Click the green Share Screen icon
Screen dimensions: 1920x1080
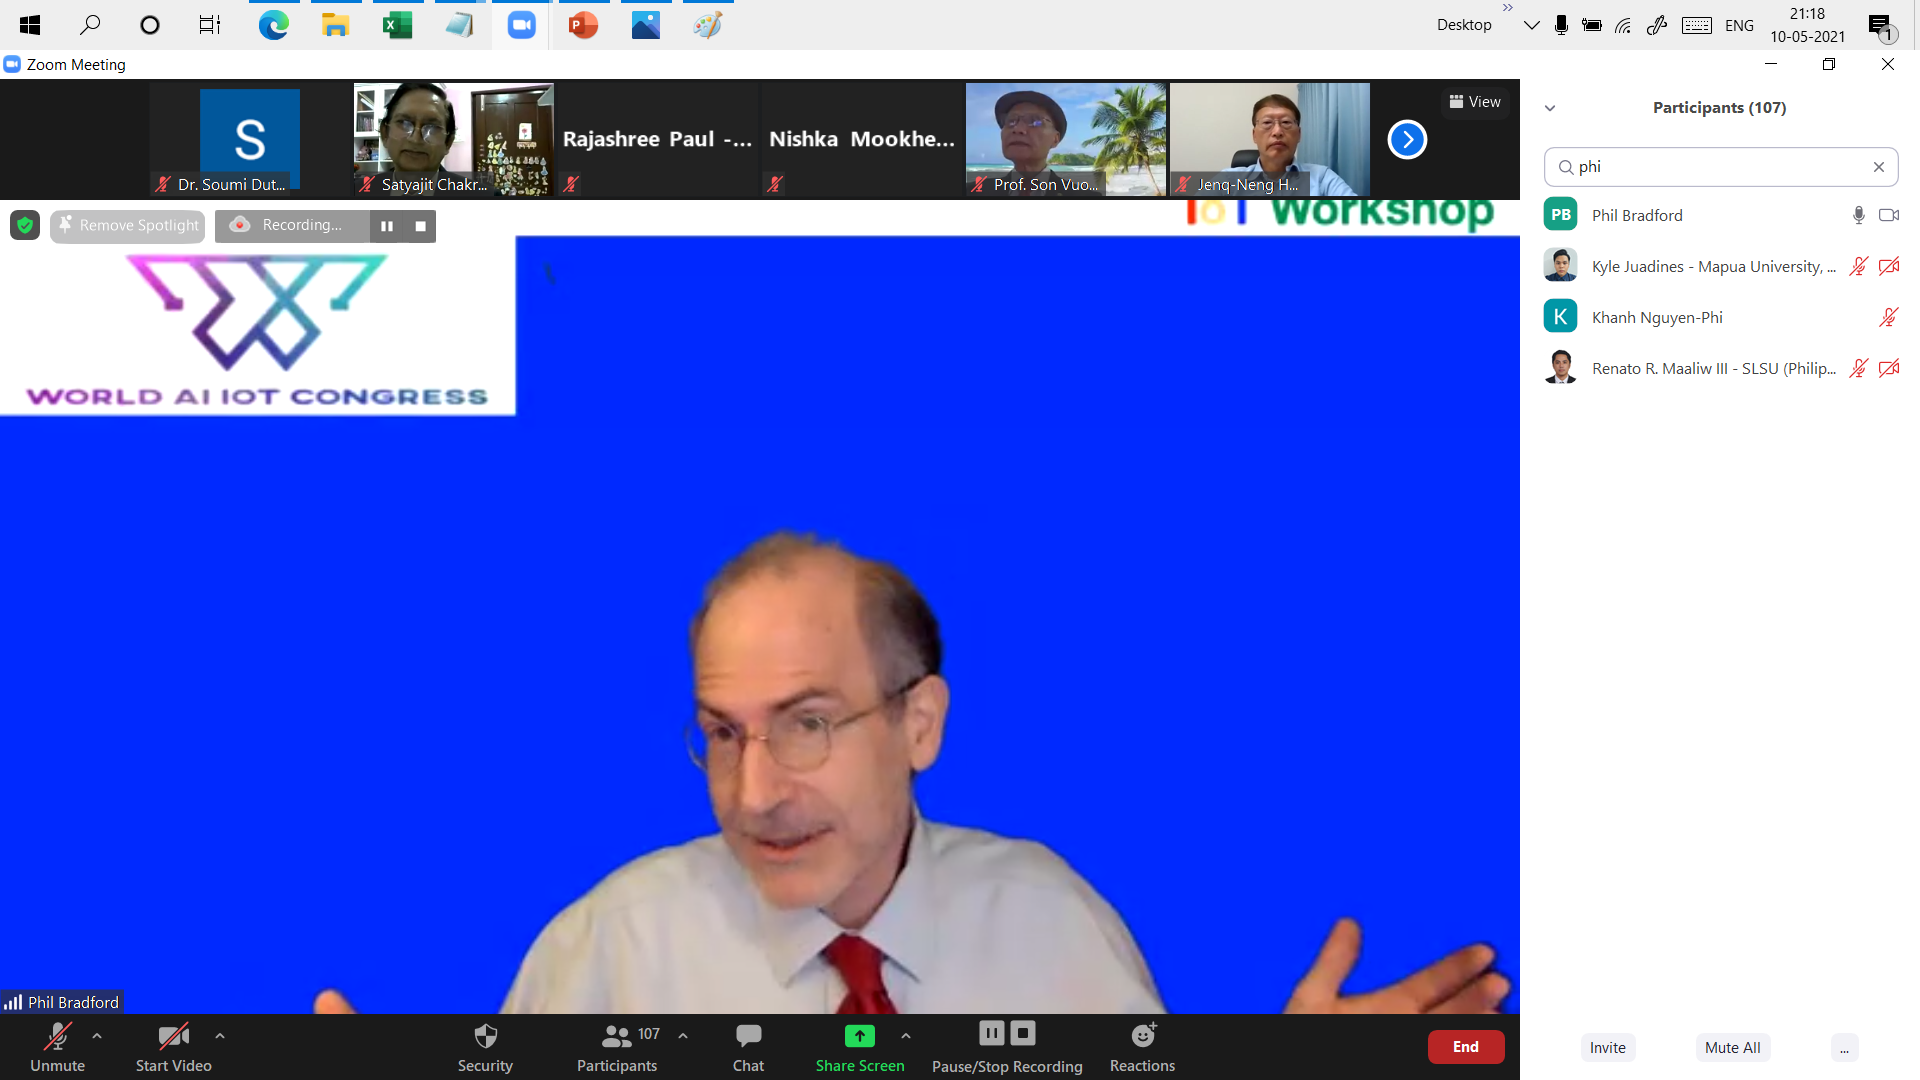859,1036
